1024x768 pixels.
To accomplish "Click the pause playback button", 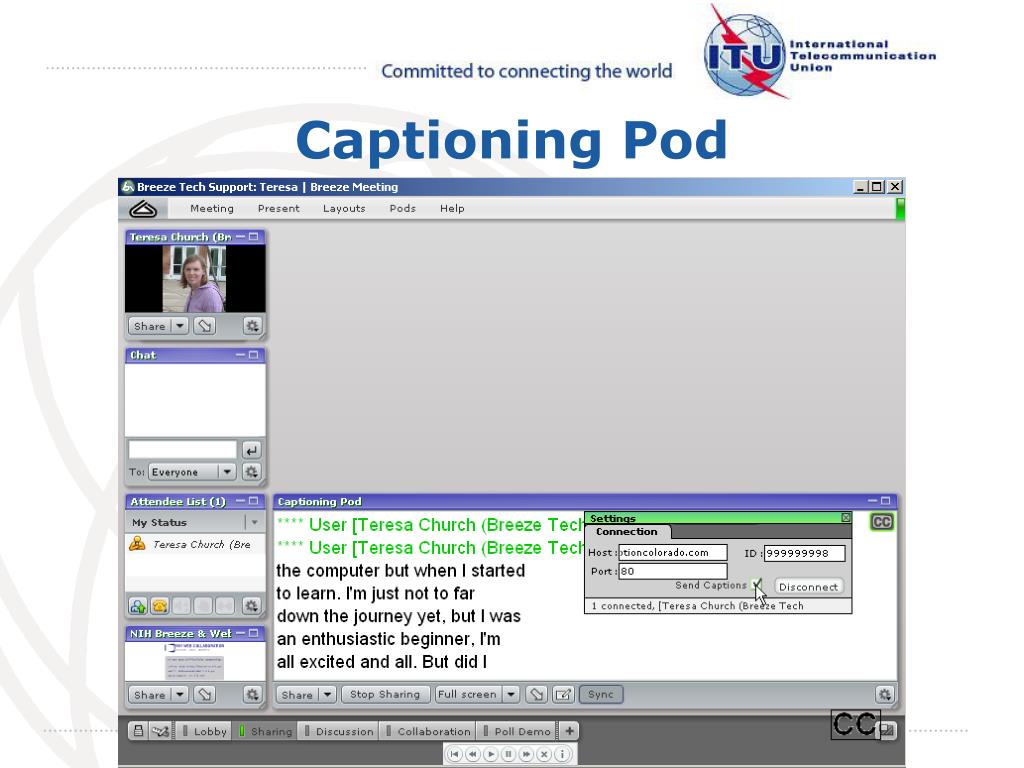I will coord(508,754).
